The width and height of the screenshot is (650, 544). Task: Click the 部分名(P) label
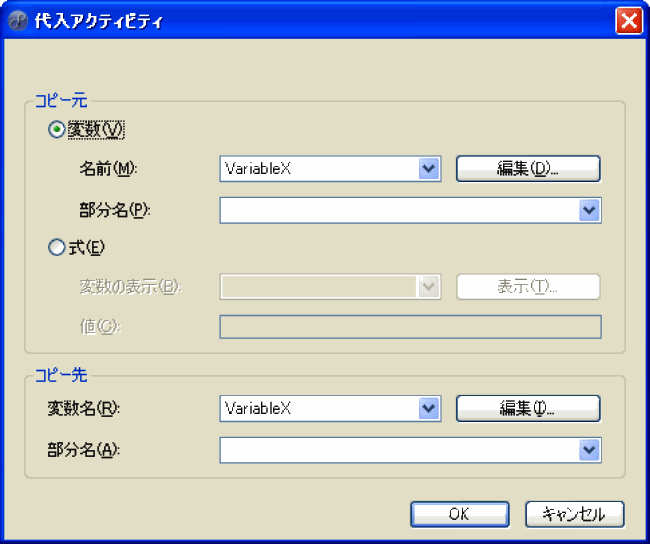point(114,210)
